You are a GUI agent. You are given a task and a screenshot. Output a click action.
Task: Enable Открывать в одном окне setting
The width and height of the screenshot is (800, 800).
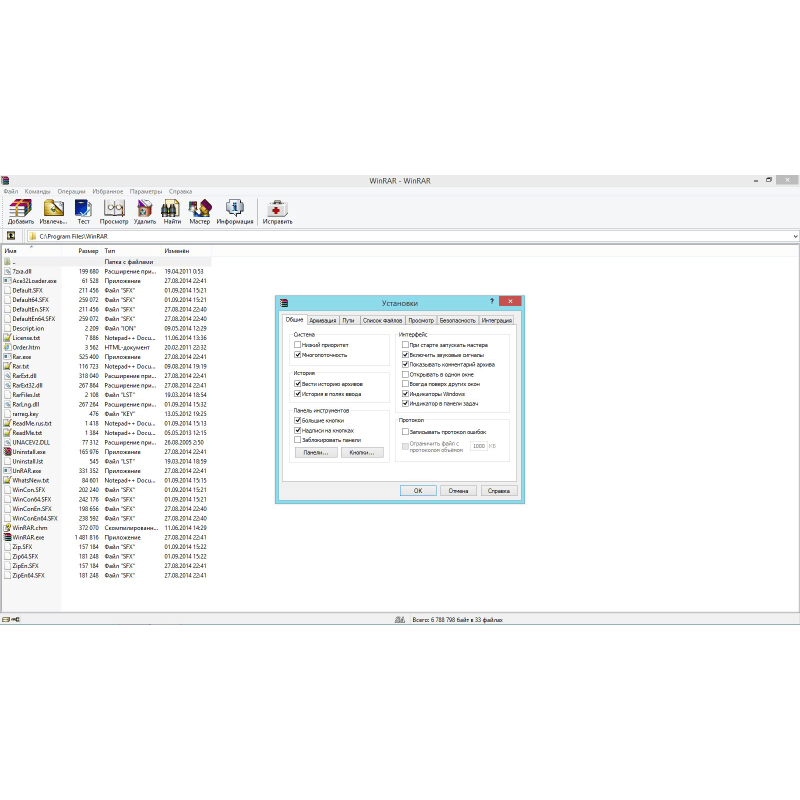[x=404, y=376]
